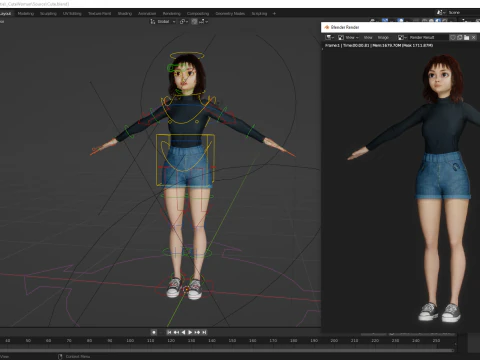Screen dimensions: 480x360
Task: Jump to the first frame
Action: pyautogui.click(x=169, y=332)
